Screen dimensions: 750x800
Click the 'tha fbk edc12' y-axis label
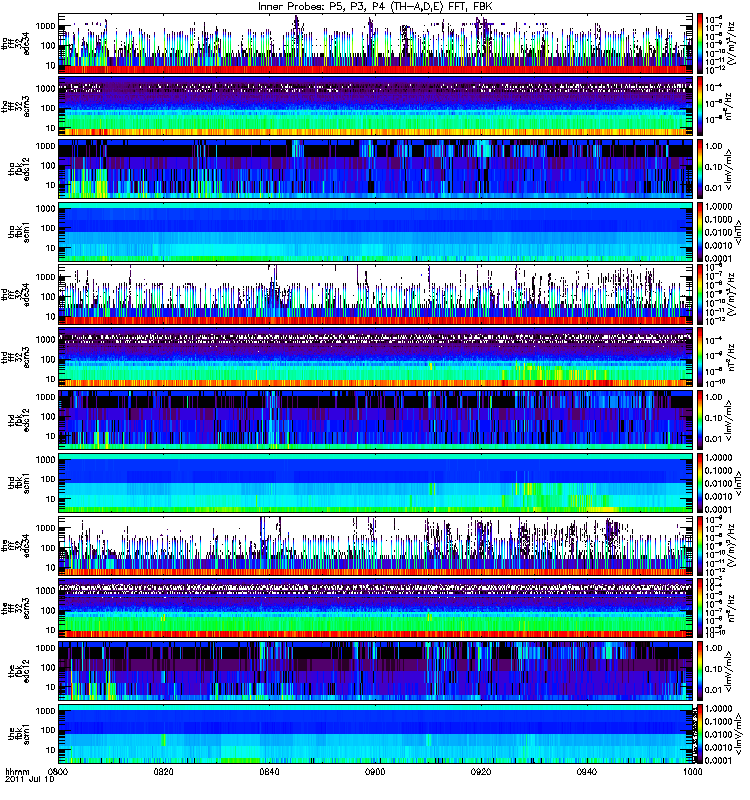click(x=19, y=169)
